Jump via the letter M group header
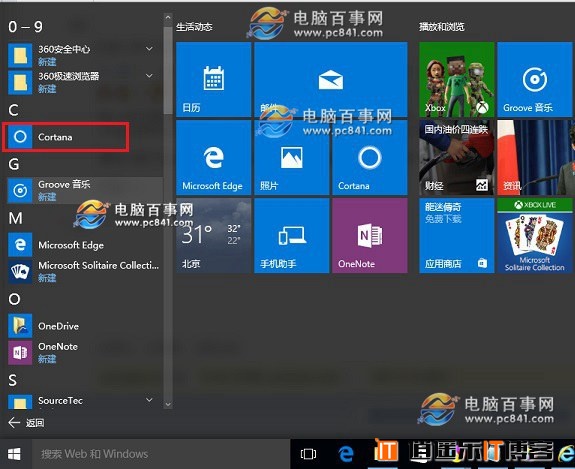Screen dimensions: 575x469 15,218
